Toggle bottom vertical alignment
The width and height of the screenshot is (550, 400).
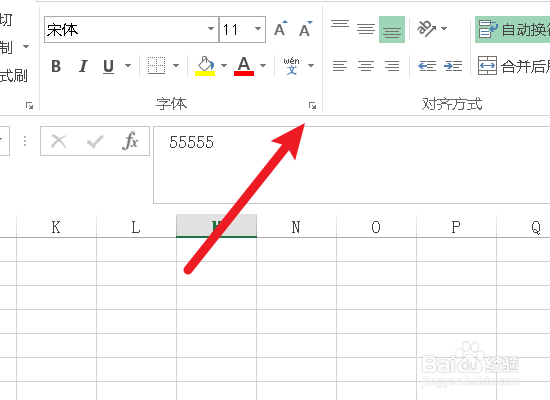[392, 29]
